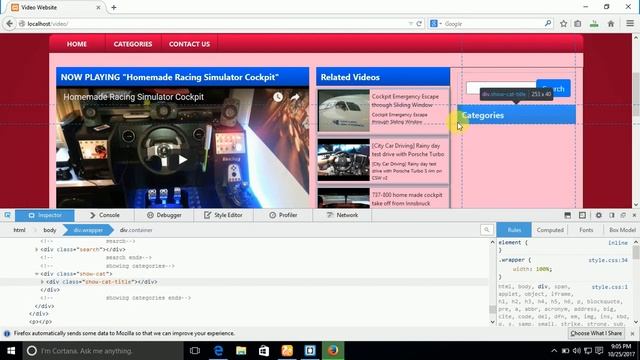Open the Debugger tab
This screenshot has width=640, height=360.
tap(164, 215)
